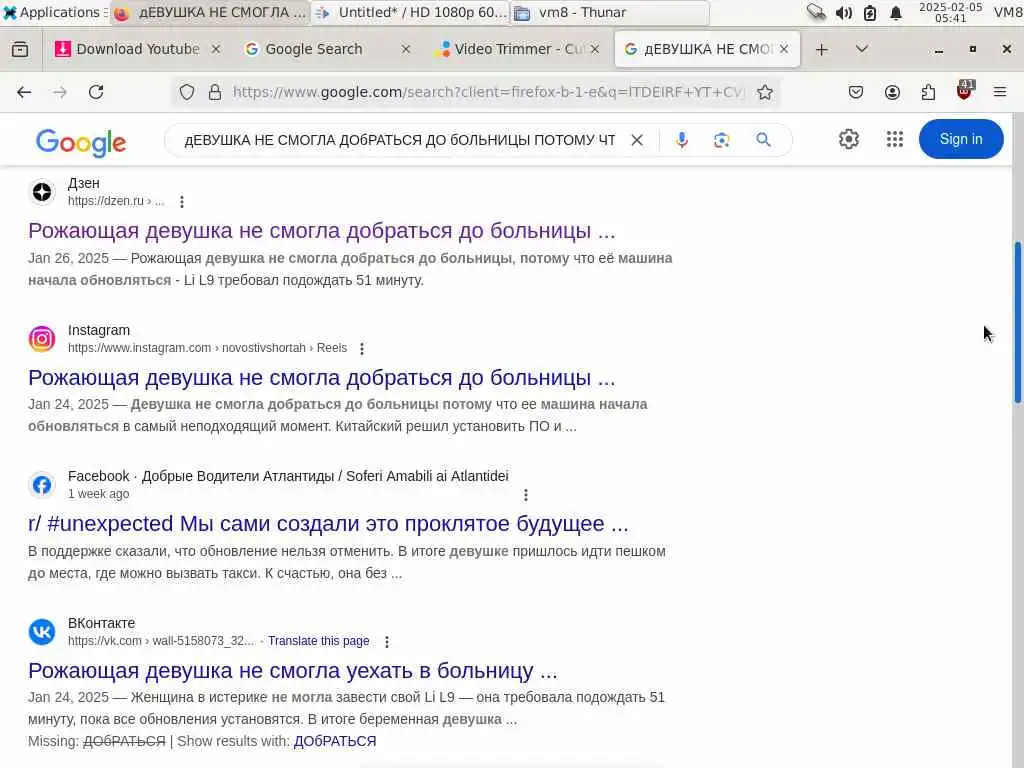Switch to vm8 - Thunar taskbar window
The image size is (1024, 768).
[609, 12]
